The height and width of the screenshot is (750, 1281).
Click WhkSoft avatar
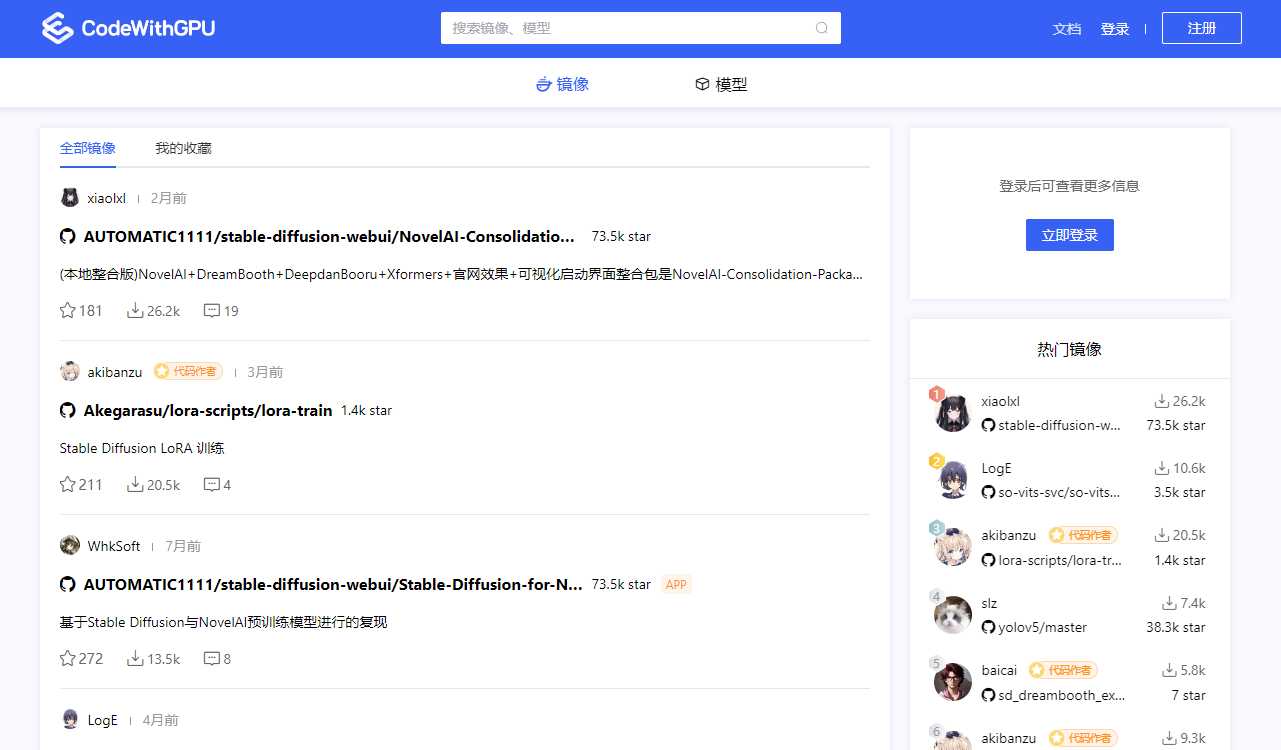click(70, 545)
